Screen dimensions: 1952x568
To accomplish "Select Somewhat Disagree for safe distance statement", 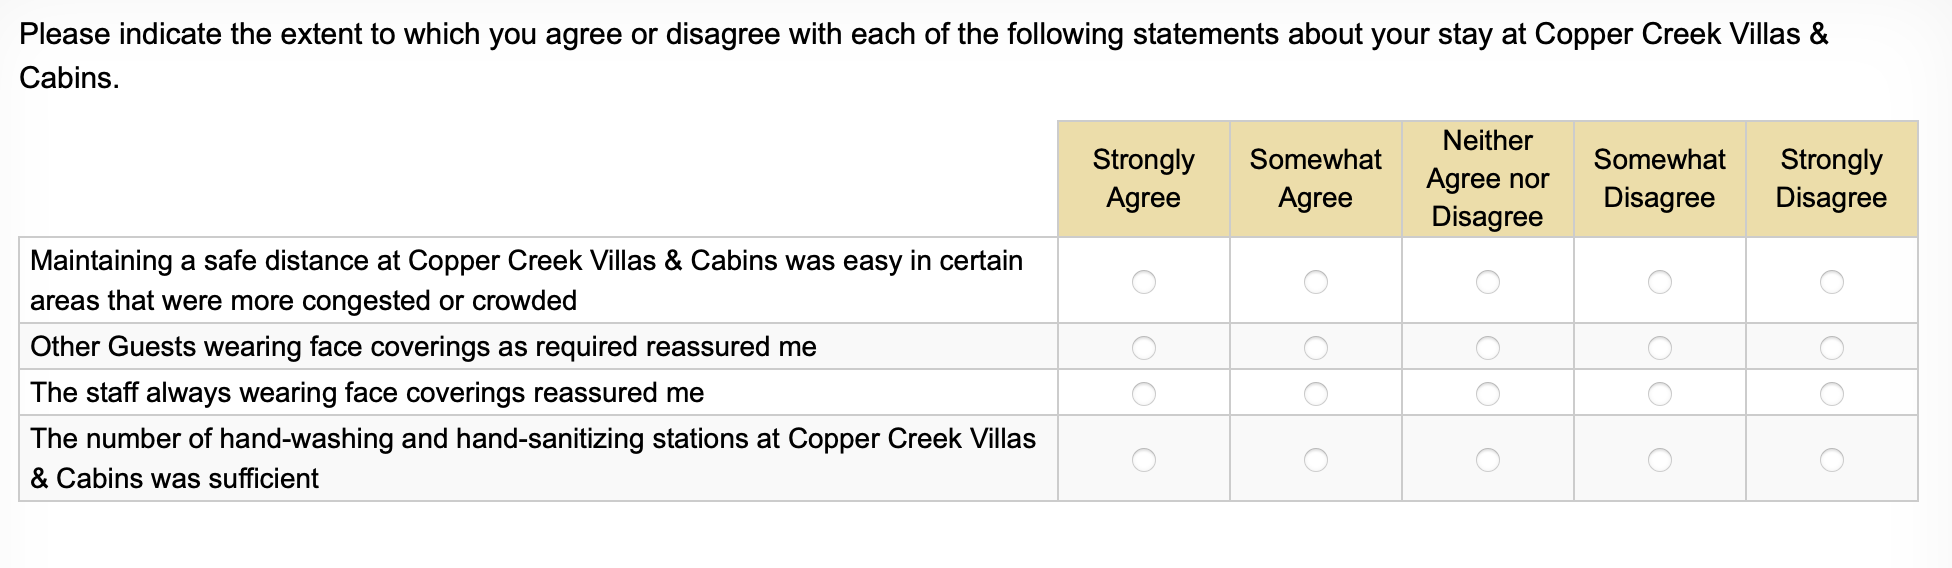I will click(1660, 282).
